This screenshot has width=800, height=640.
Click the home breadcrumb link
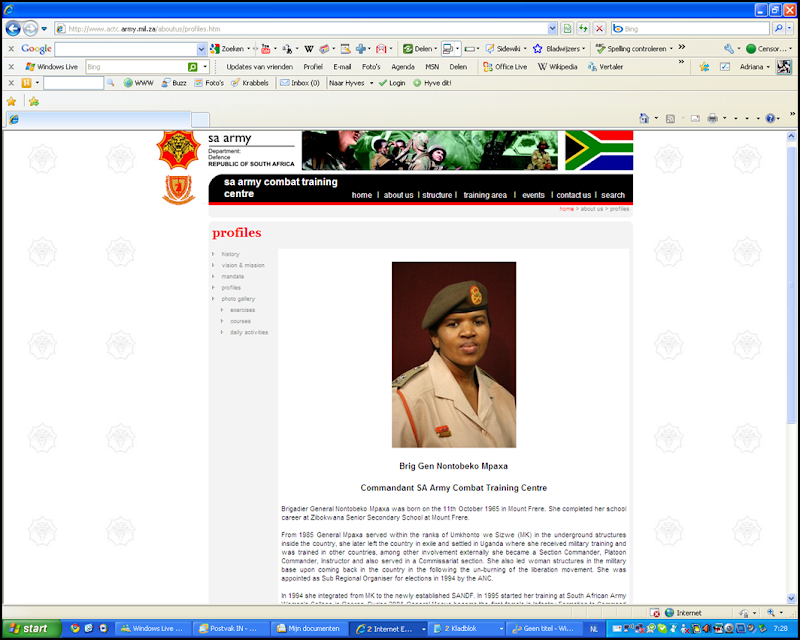click(566, 209)
